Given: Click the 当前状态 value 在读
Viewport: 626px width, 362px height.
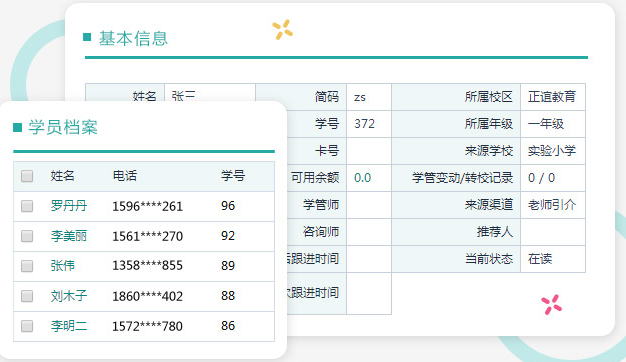Looking at the screenshot, I should (540, 259).
